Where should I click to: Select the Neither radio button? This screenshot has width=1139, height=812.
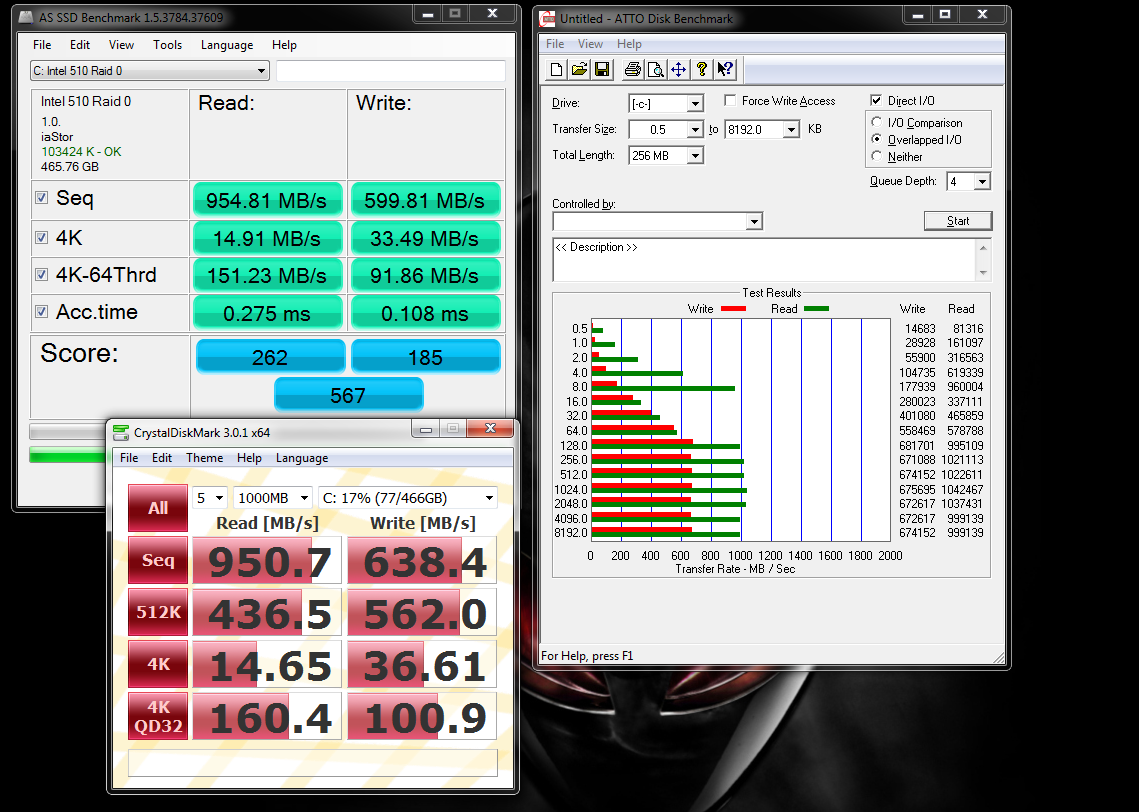877,155
